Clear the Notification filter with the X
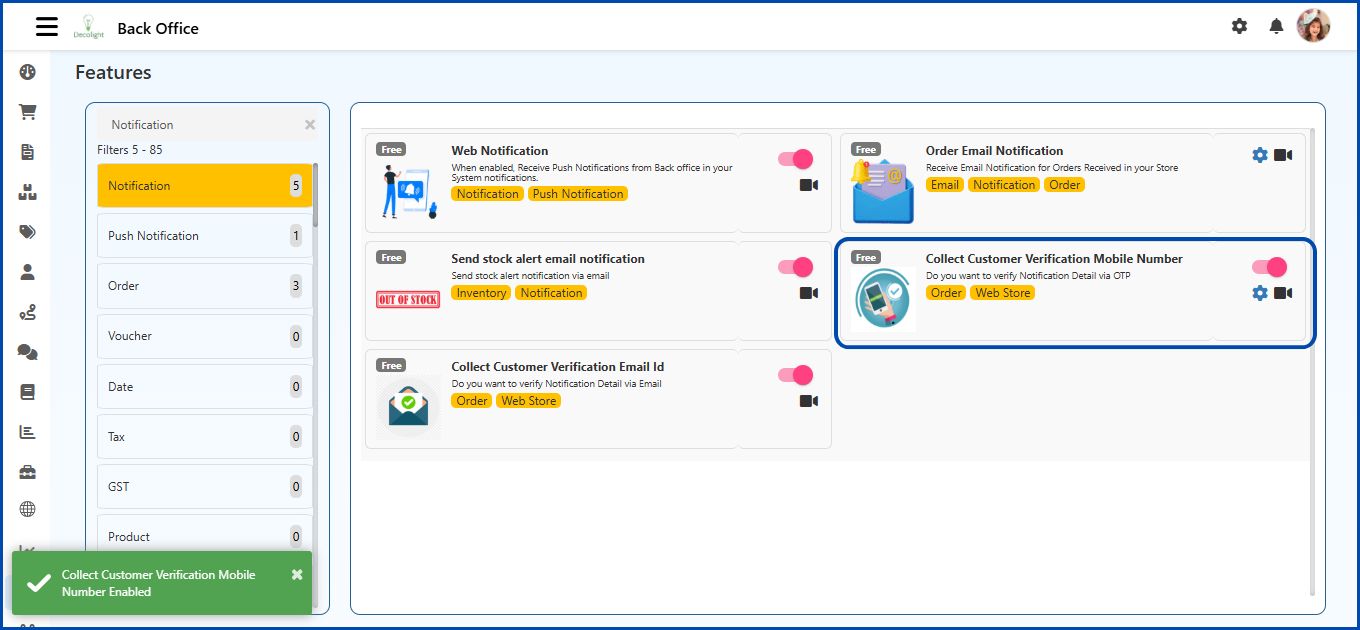Screen dimensions: 1360x630 click(309, 124)
